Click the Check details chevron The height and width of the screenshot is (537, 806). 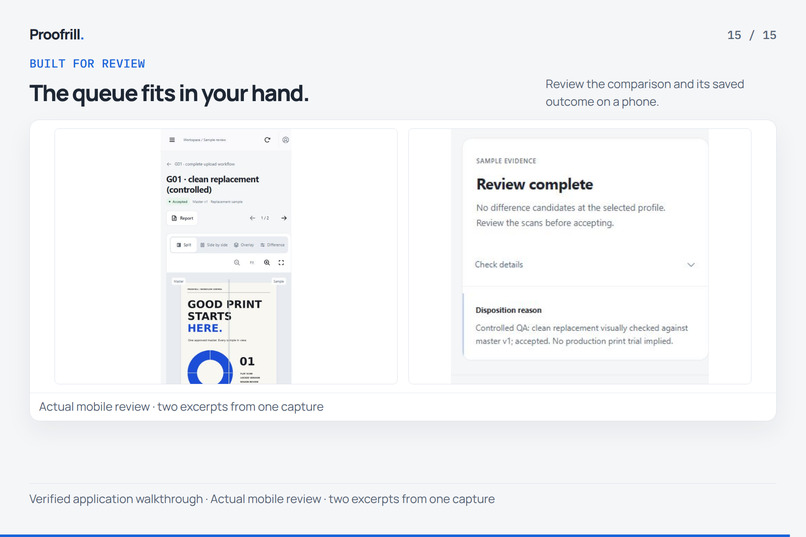click(691, 265)
